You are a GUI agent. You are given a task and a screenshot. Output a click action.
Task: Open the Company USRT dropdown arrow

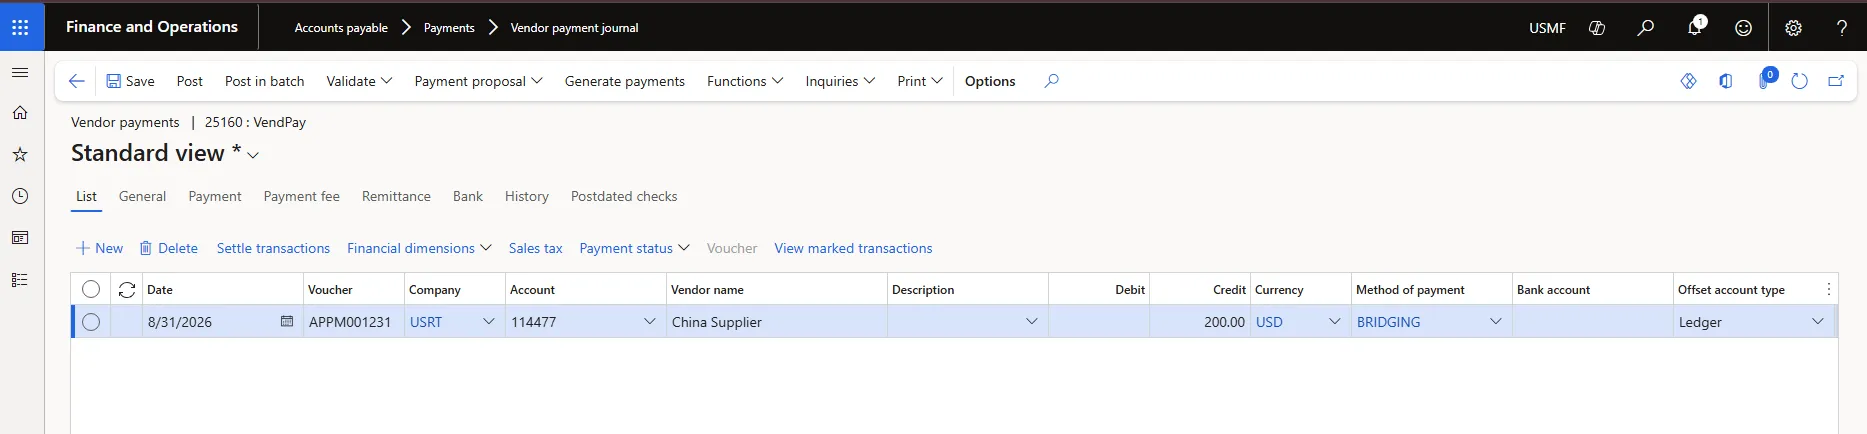click(489, 321)
